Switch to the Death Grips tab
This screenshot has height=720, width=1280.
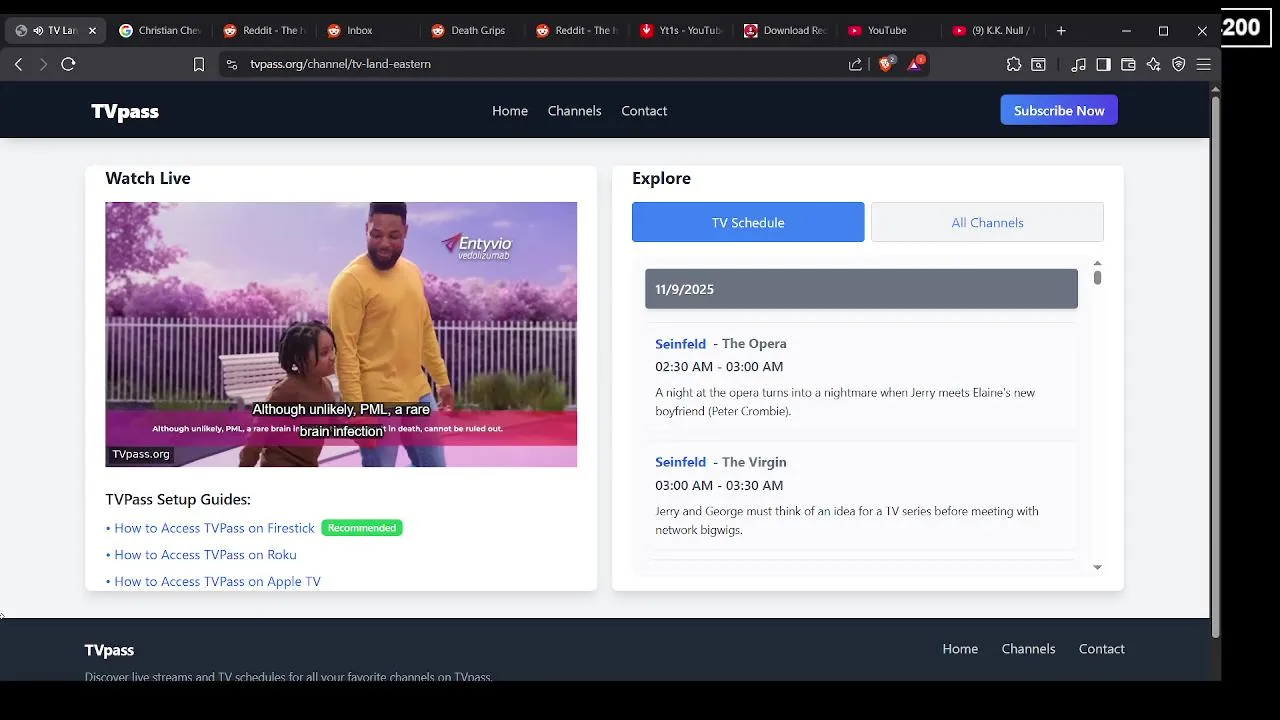click(473, 31)
